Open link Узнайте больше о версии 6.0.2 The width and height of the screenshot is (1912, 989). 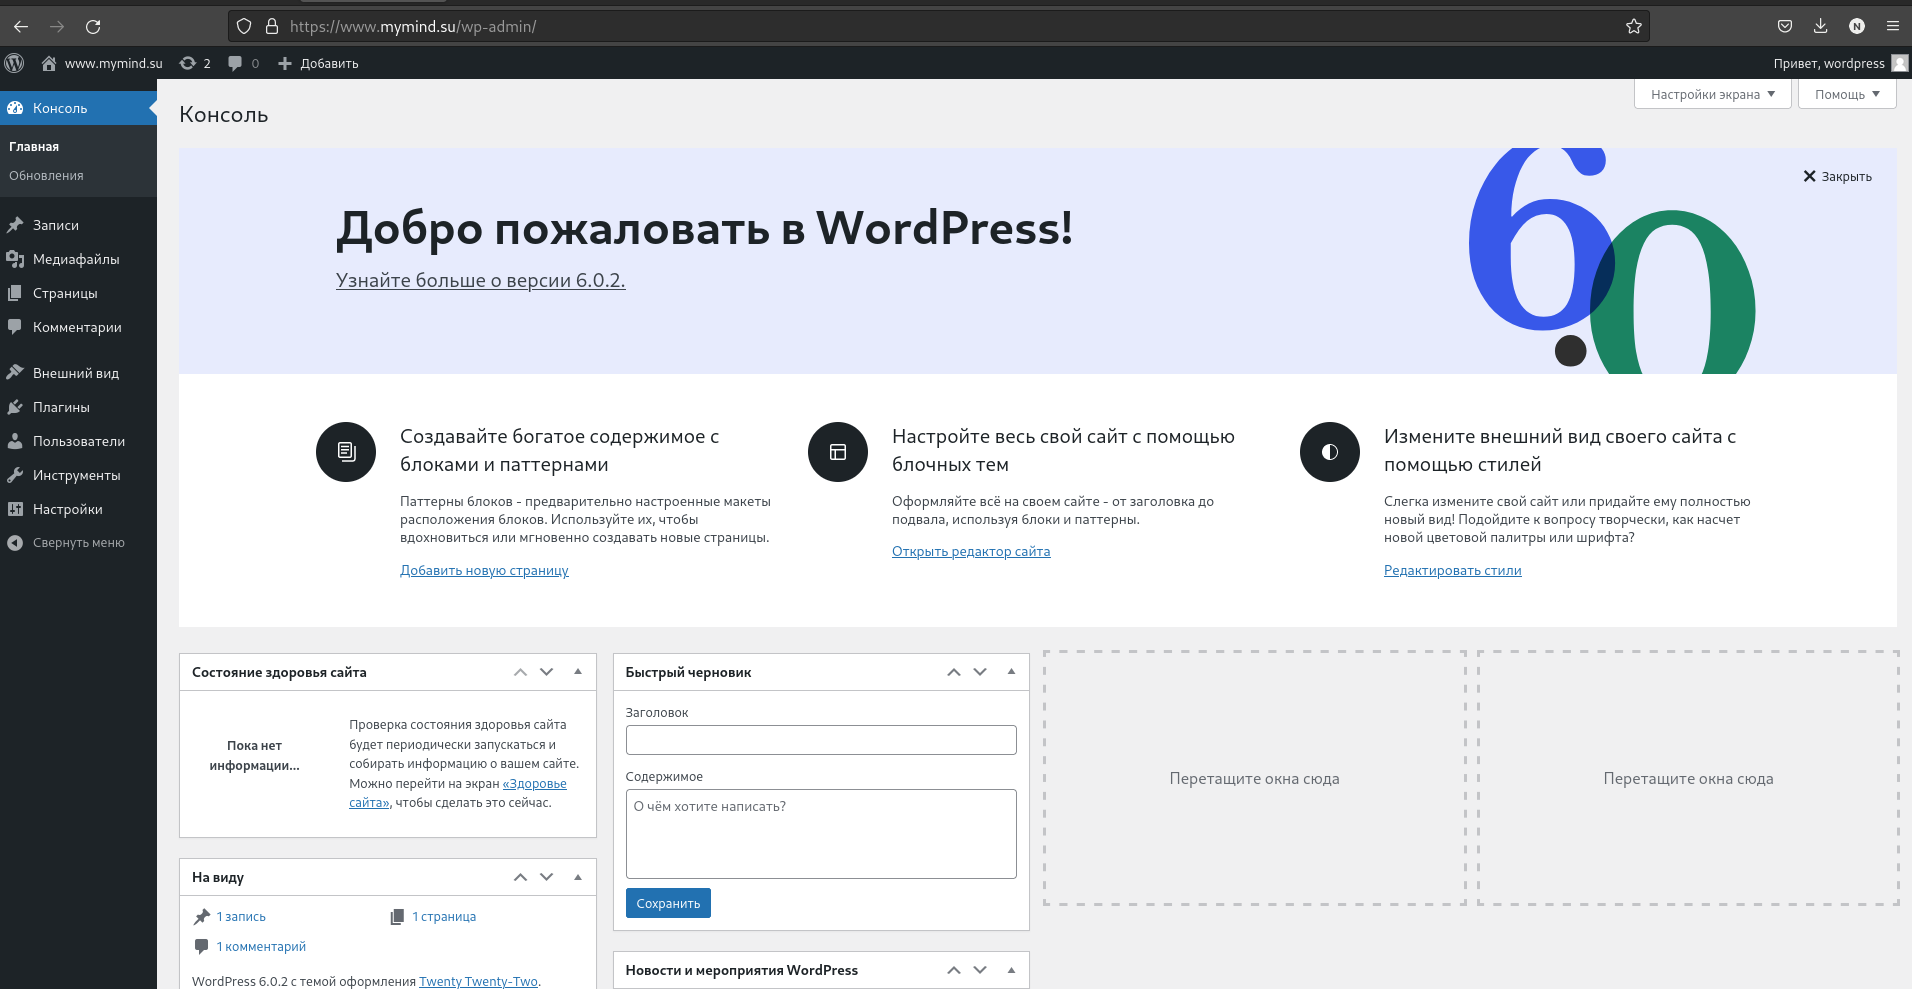click(x=480, y=280)
